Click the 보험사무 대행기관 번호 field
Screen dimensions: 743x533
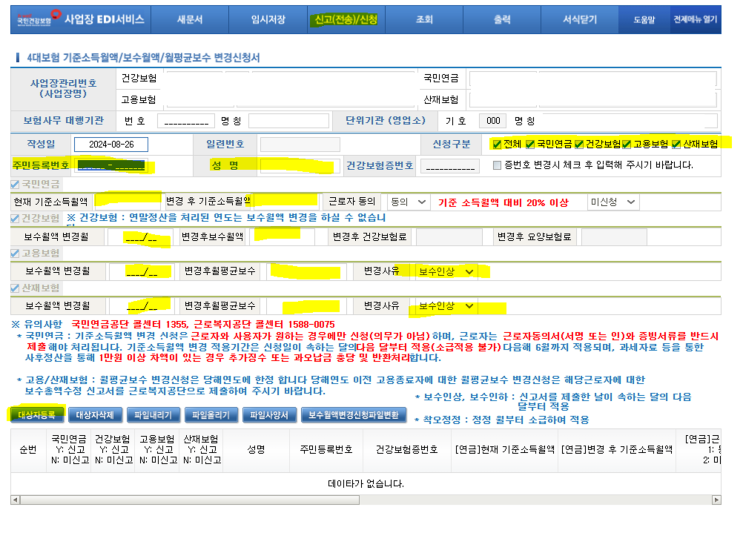click(x=186, y=121)
